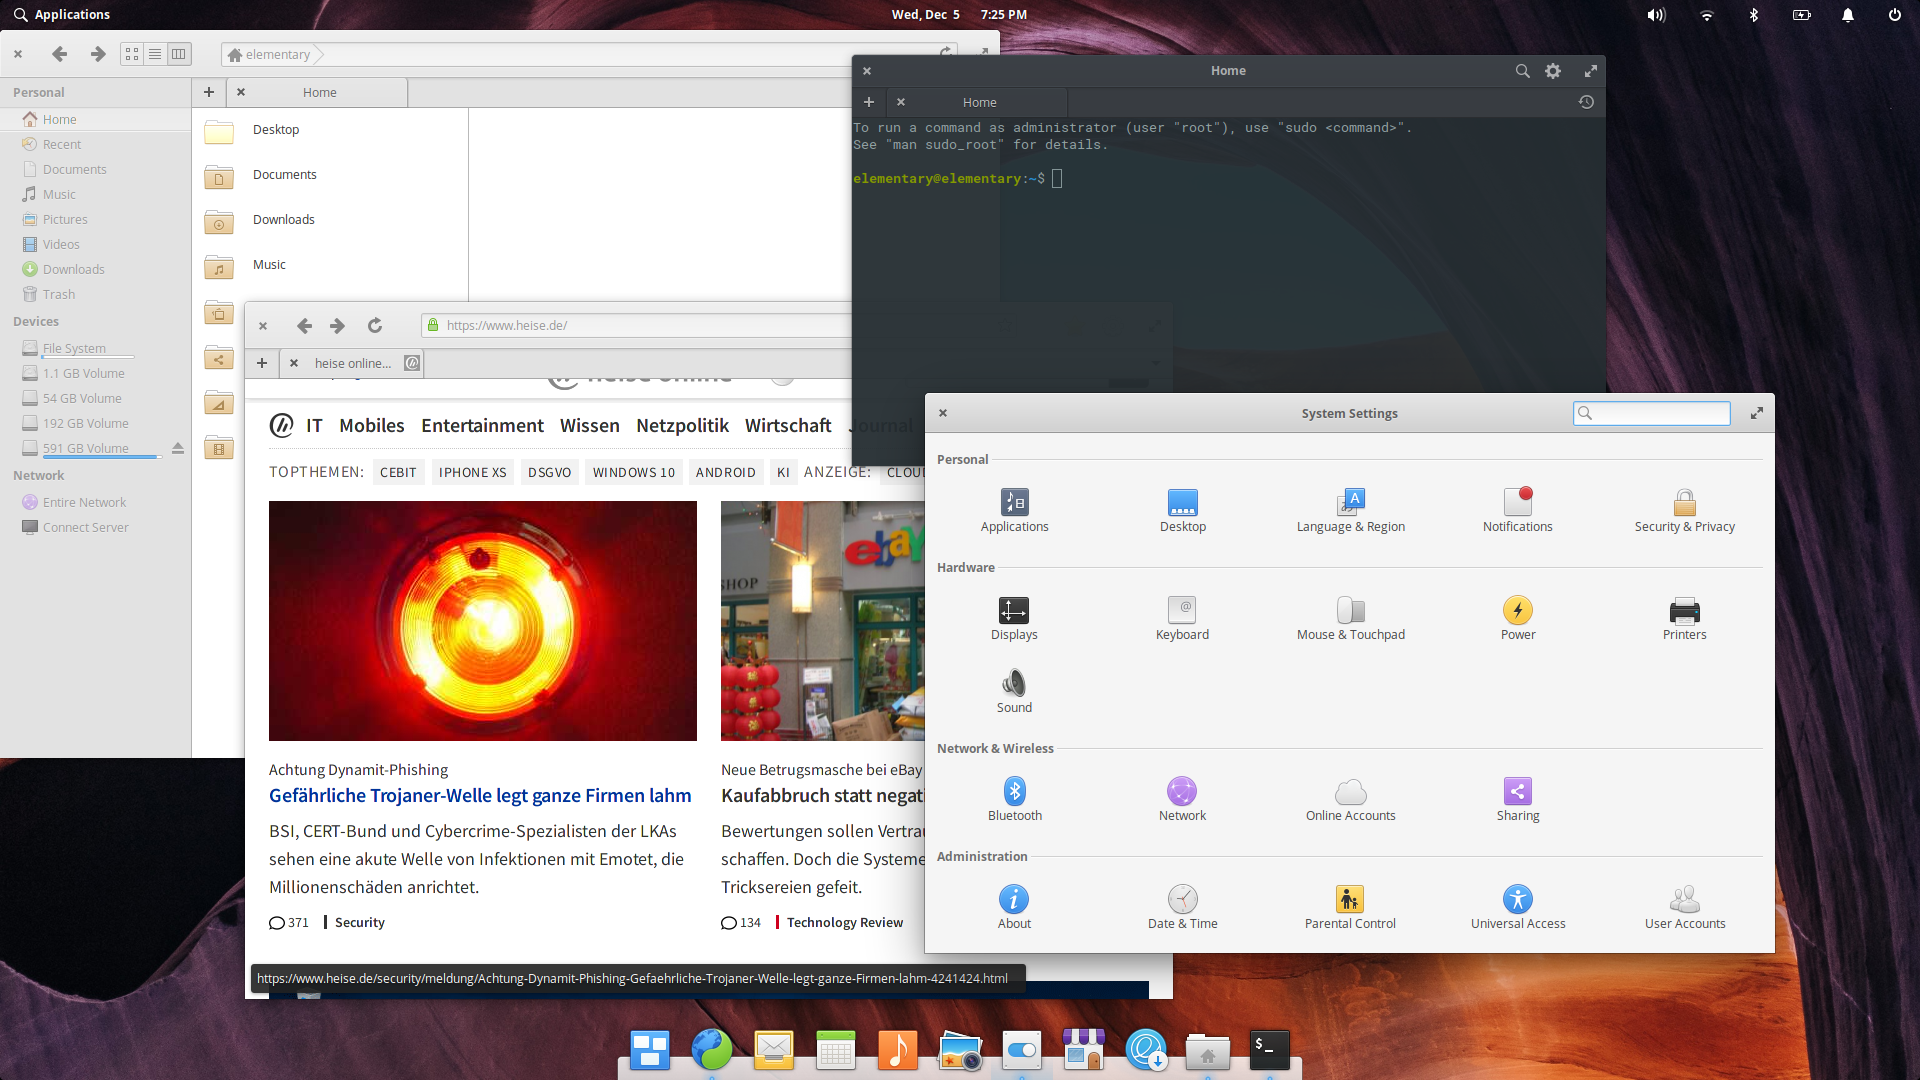The width and height of the screenshot is (1920, 1080).
Task: Open Recent in Files sidebar
Action: (x=95, y=144)
